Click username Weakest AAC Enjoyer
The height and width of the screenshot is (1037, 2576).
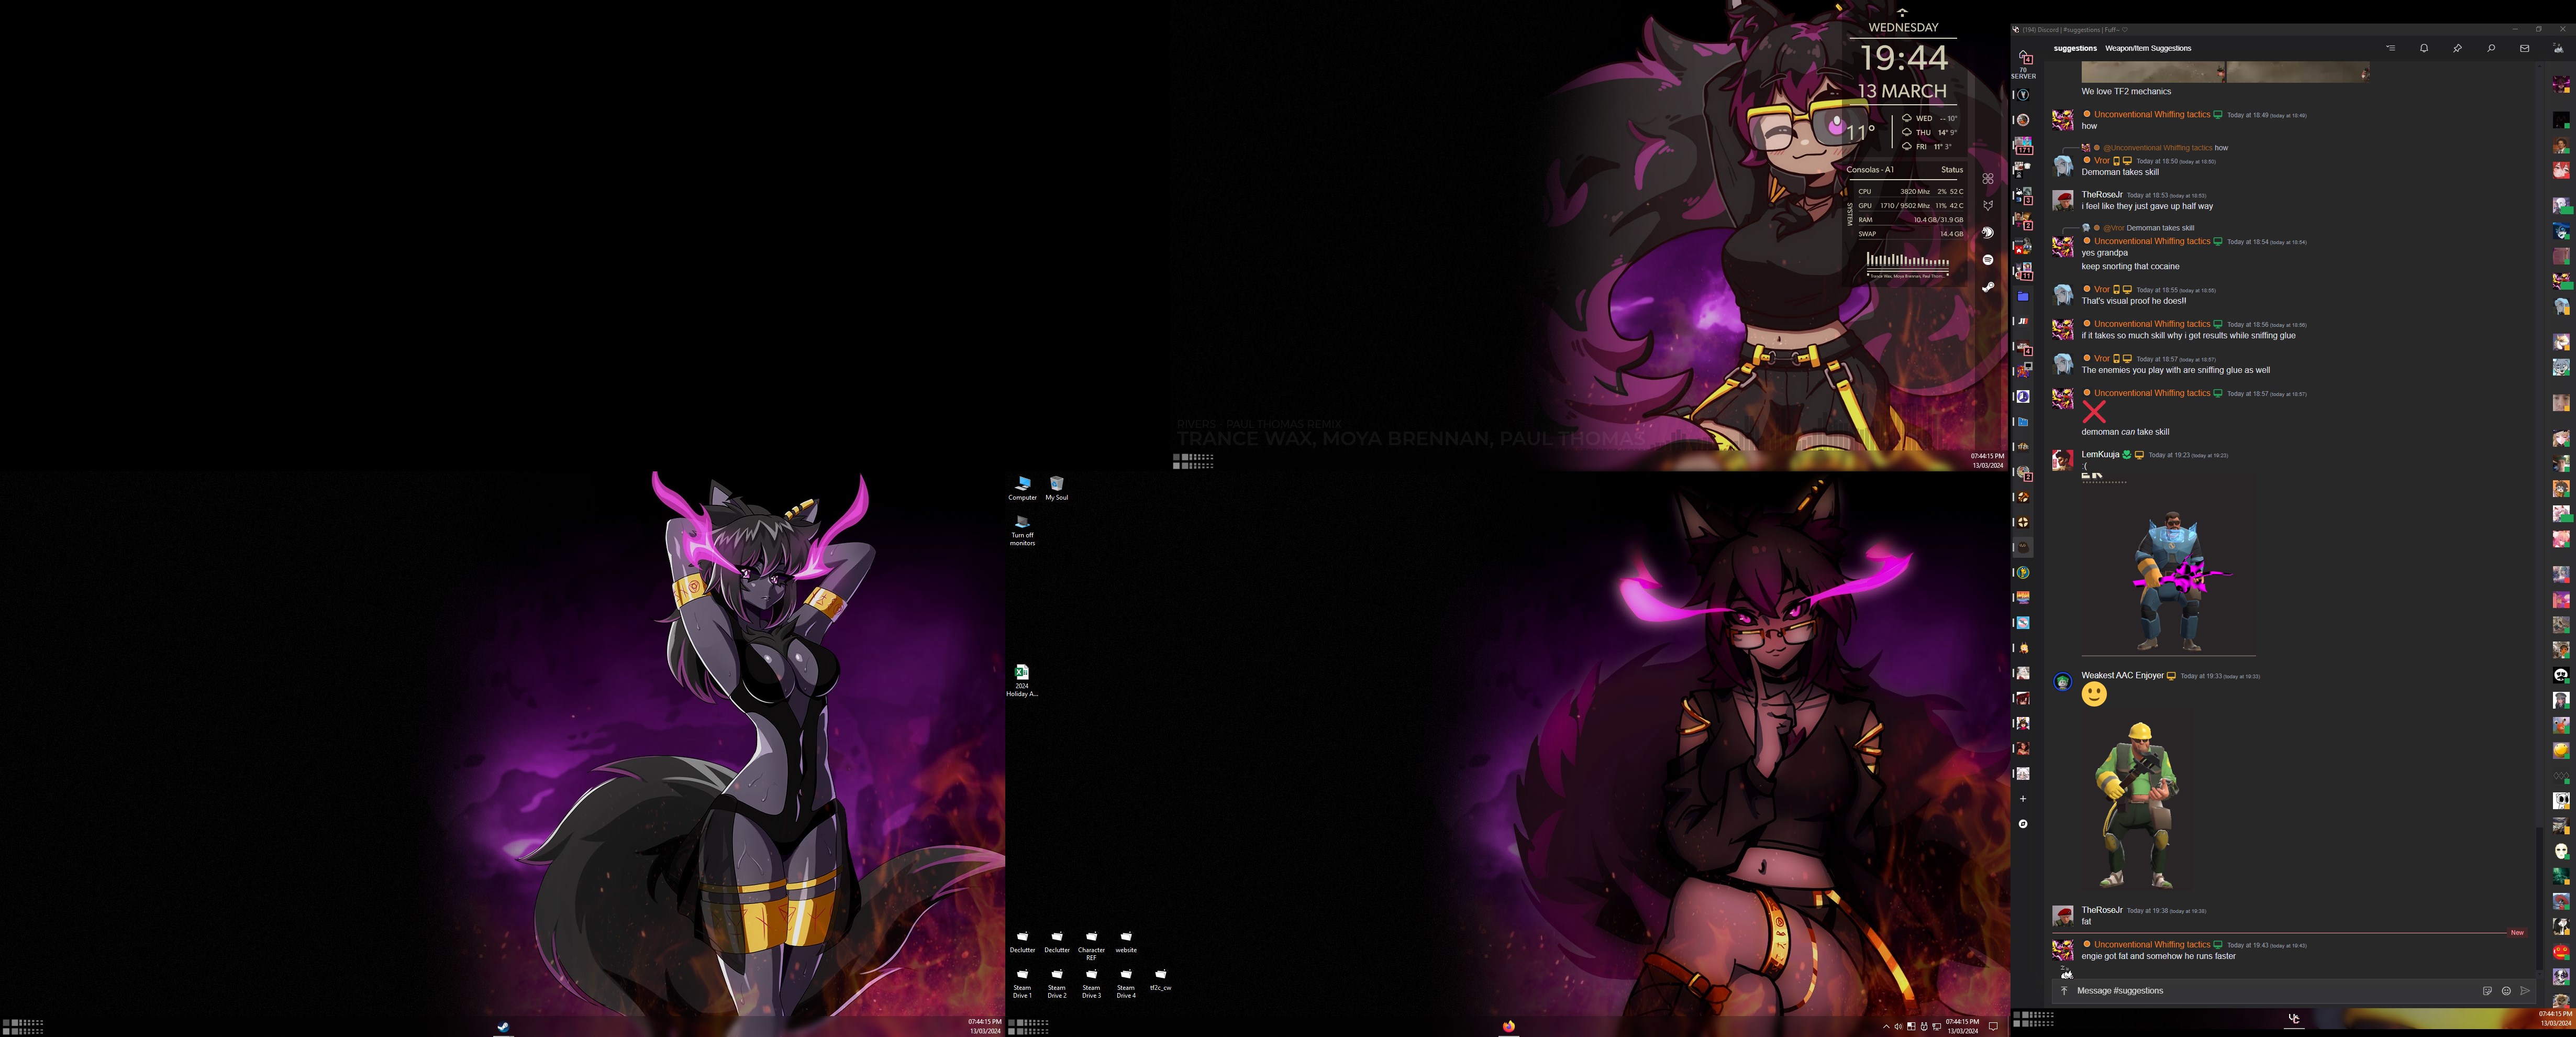coord(2122,675)
